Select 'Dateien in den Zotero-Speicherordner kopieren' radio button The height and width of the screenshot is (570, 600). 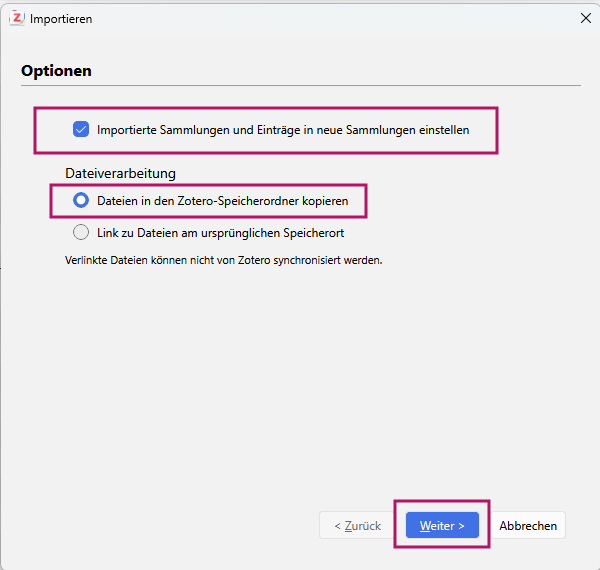coord(81,200)
